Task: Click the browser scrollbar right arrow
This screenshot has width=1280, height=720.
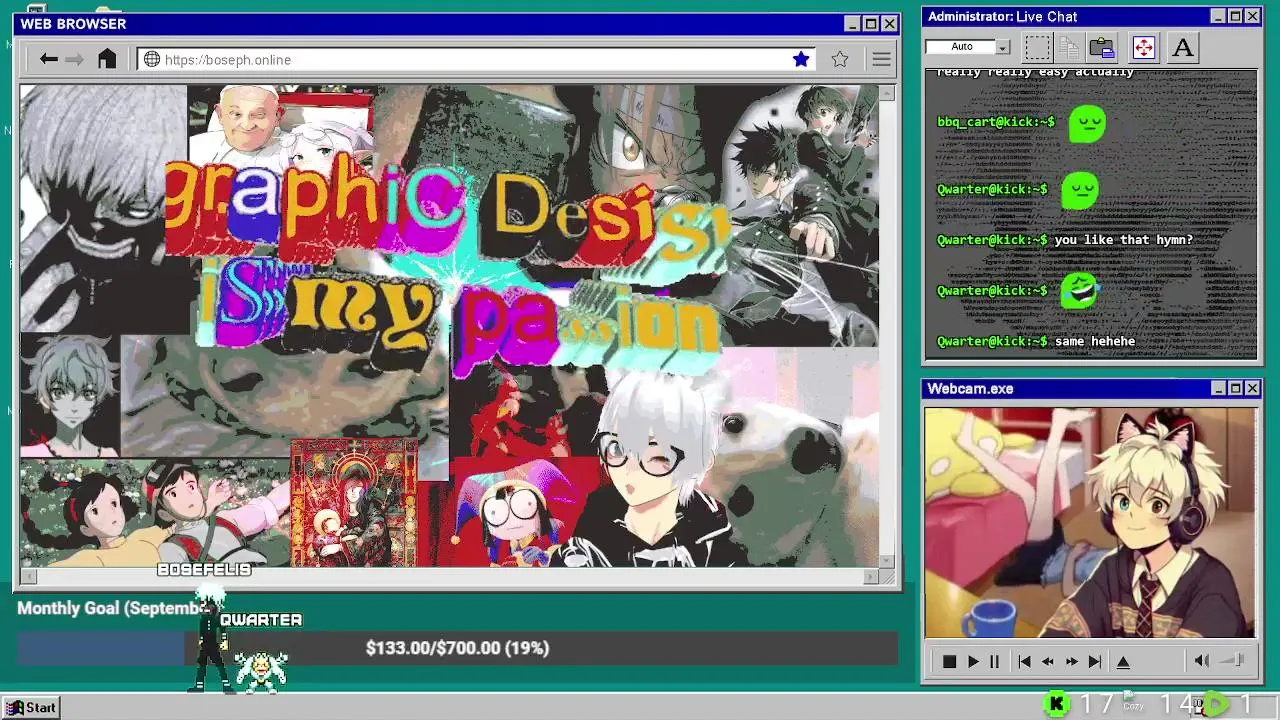Action: click(x=870, y=576)
